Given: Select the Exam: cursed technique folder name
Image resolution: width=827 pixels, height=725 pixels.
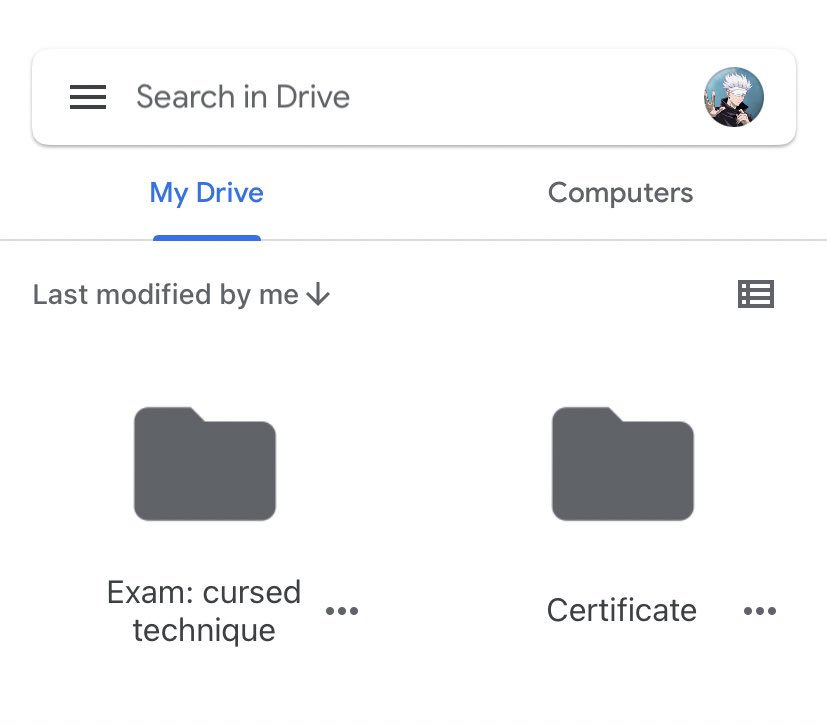Looking at the screenshot, I should [204, 612].
